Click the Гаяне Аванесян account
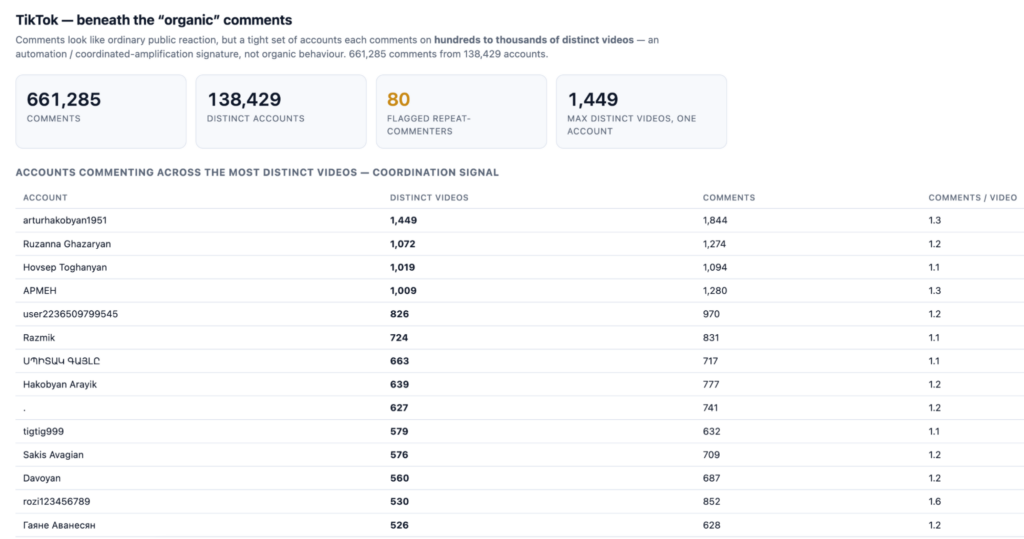The image size is (1024, 539). 59,525
